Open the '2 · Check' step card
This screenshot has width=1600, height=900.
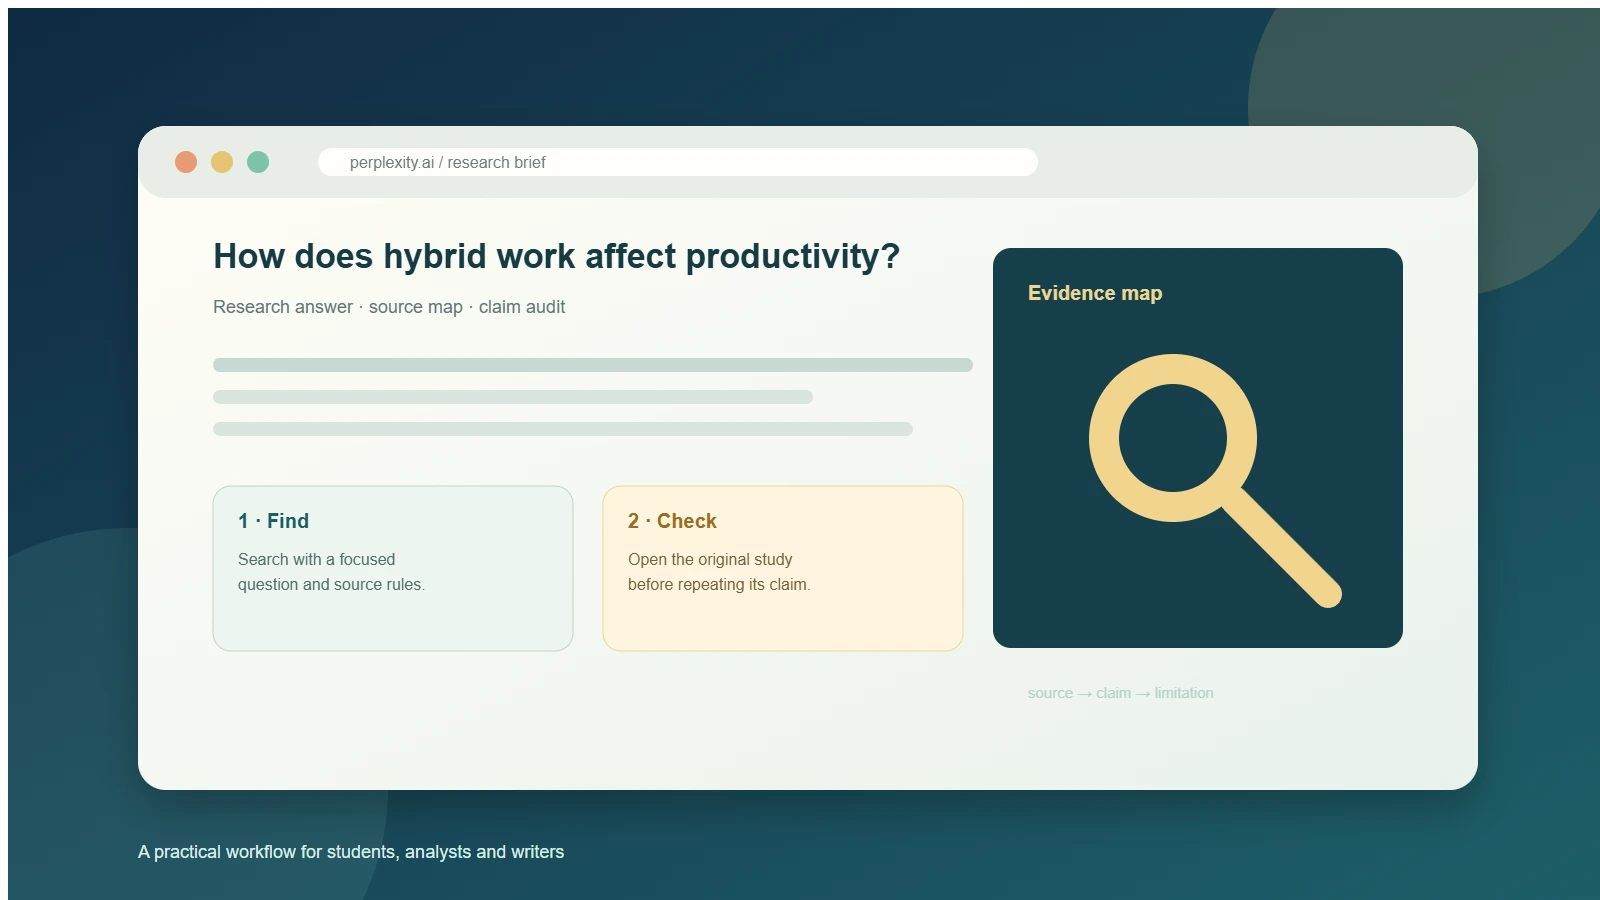coord(783,568)
